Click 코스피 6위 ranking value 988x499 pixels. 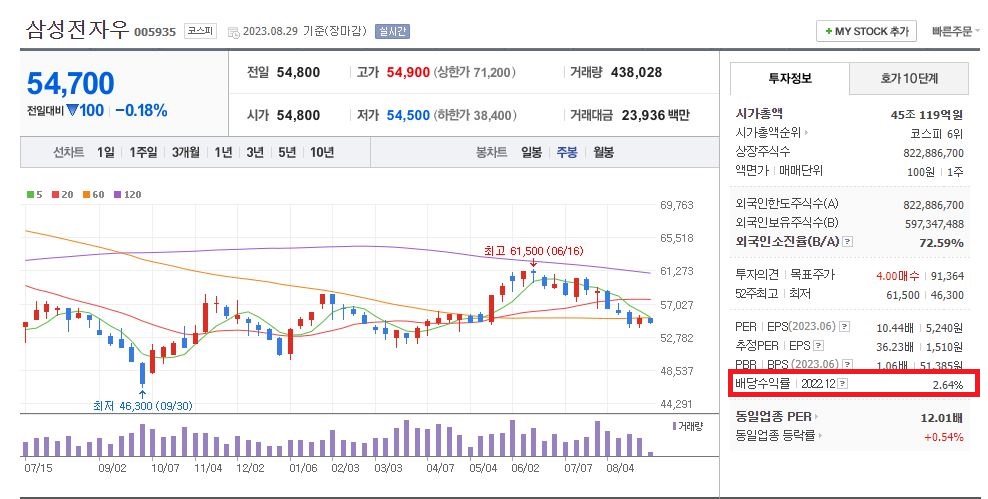click(x=937, y=134)
